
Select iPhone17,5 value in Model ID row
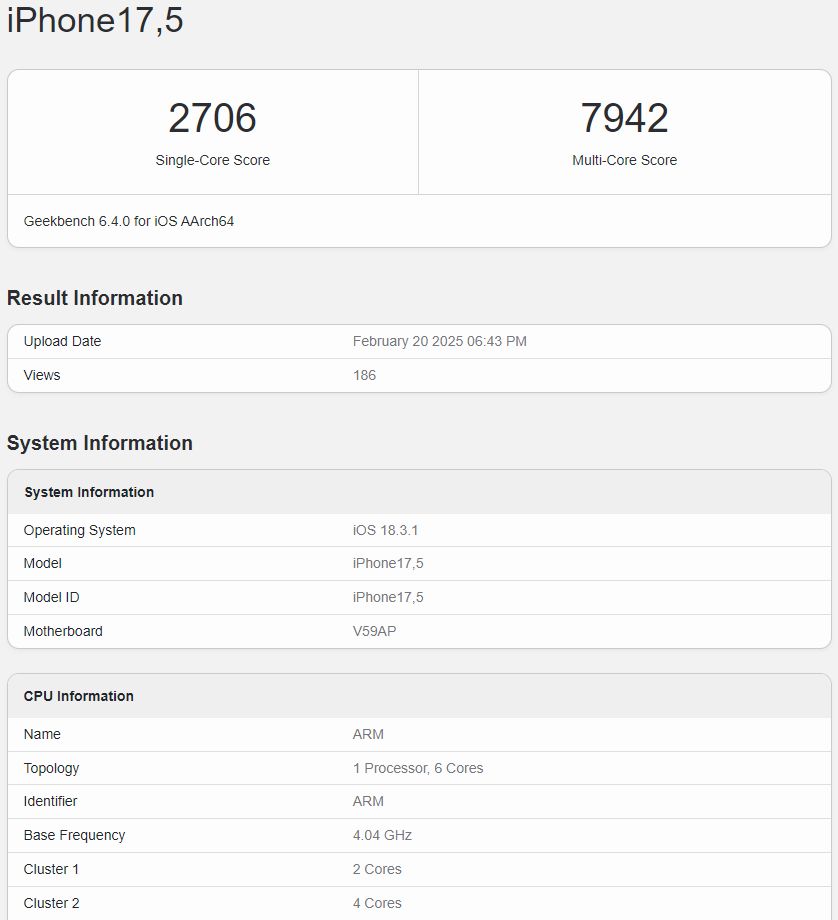pyautogui.click(x=388, y=597)
